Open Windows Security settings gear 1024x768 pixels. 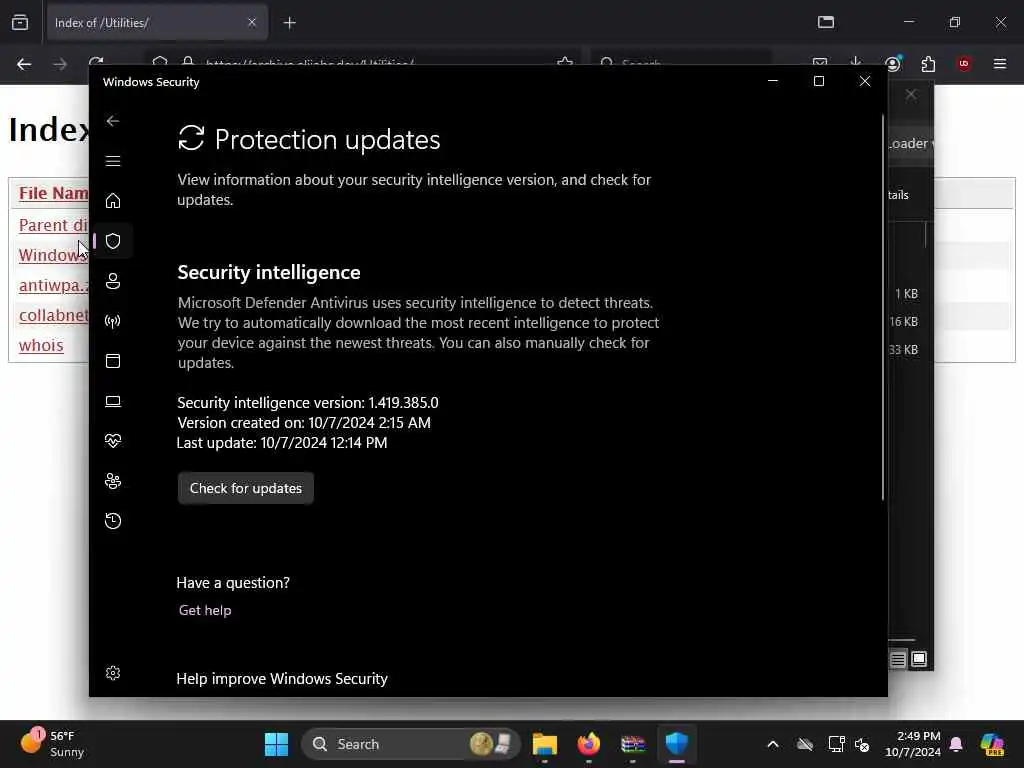pyautogui.click(x=113, y=673)
